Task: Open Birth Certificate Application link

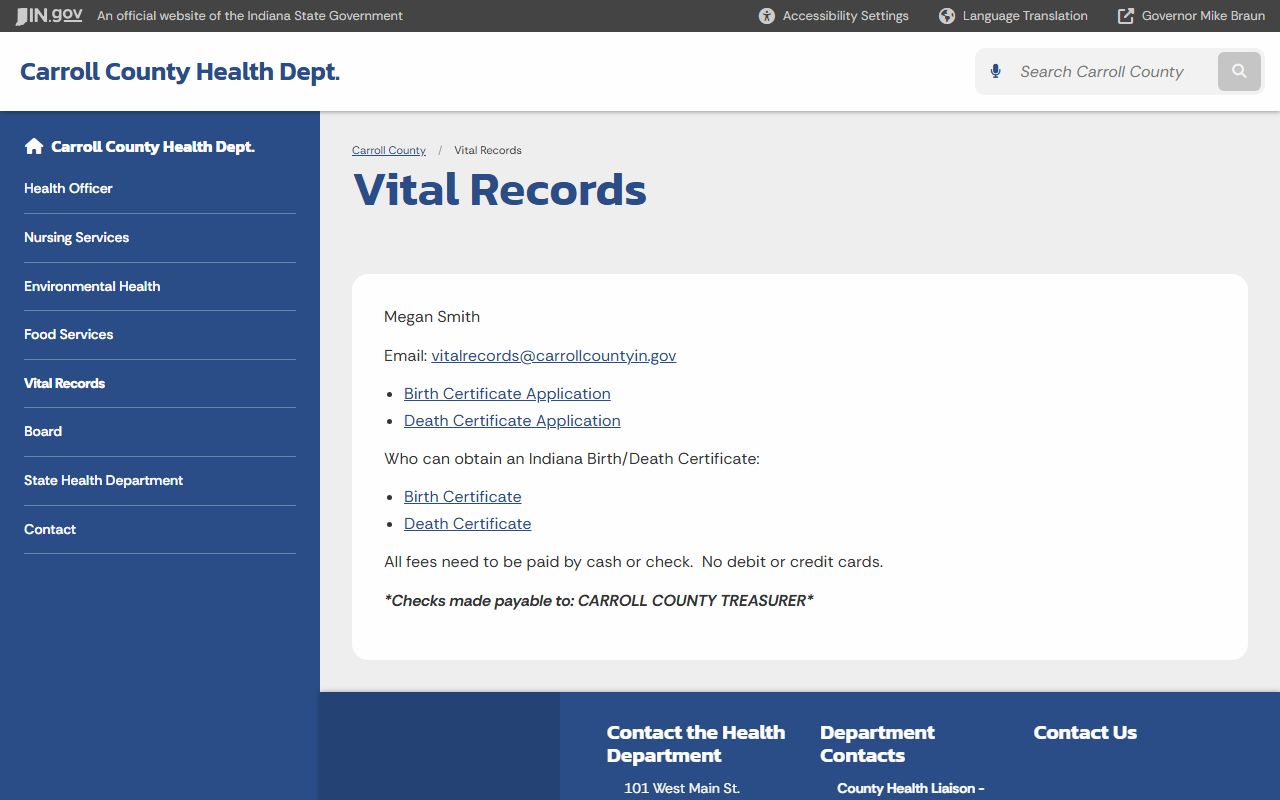Action: 507,393
